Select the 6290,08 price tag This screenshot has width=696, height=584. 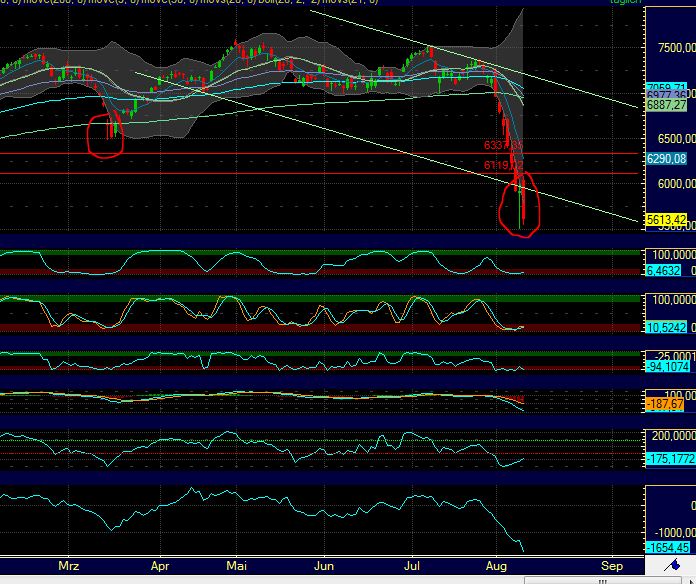pyautogui.click(x=666, y=158)
